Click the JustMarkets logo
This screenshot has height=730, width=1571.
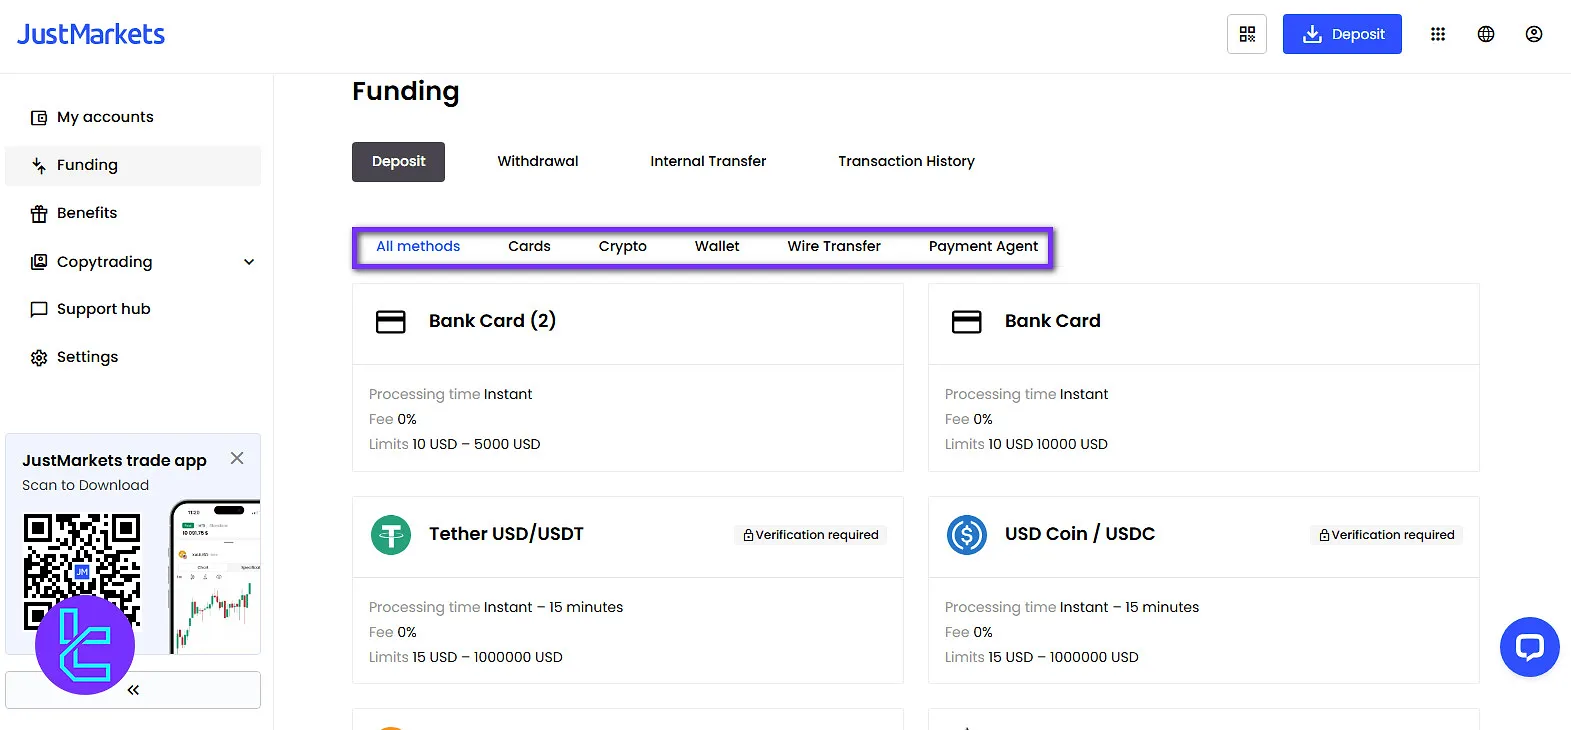[x=91, y=34]
